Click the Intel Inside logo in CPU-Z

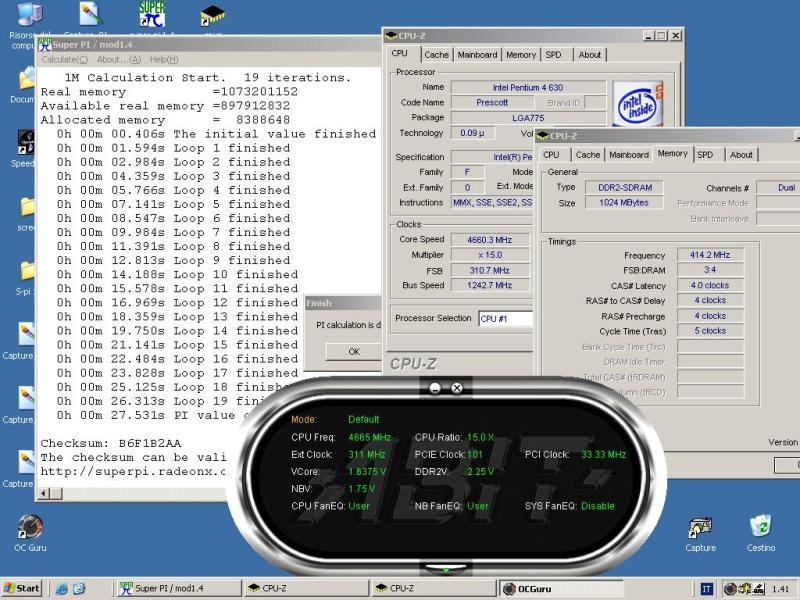[637, 104]
